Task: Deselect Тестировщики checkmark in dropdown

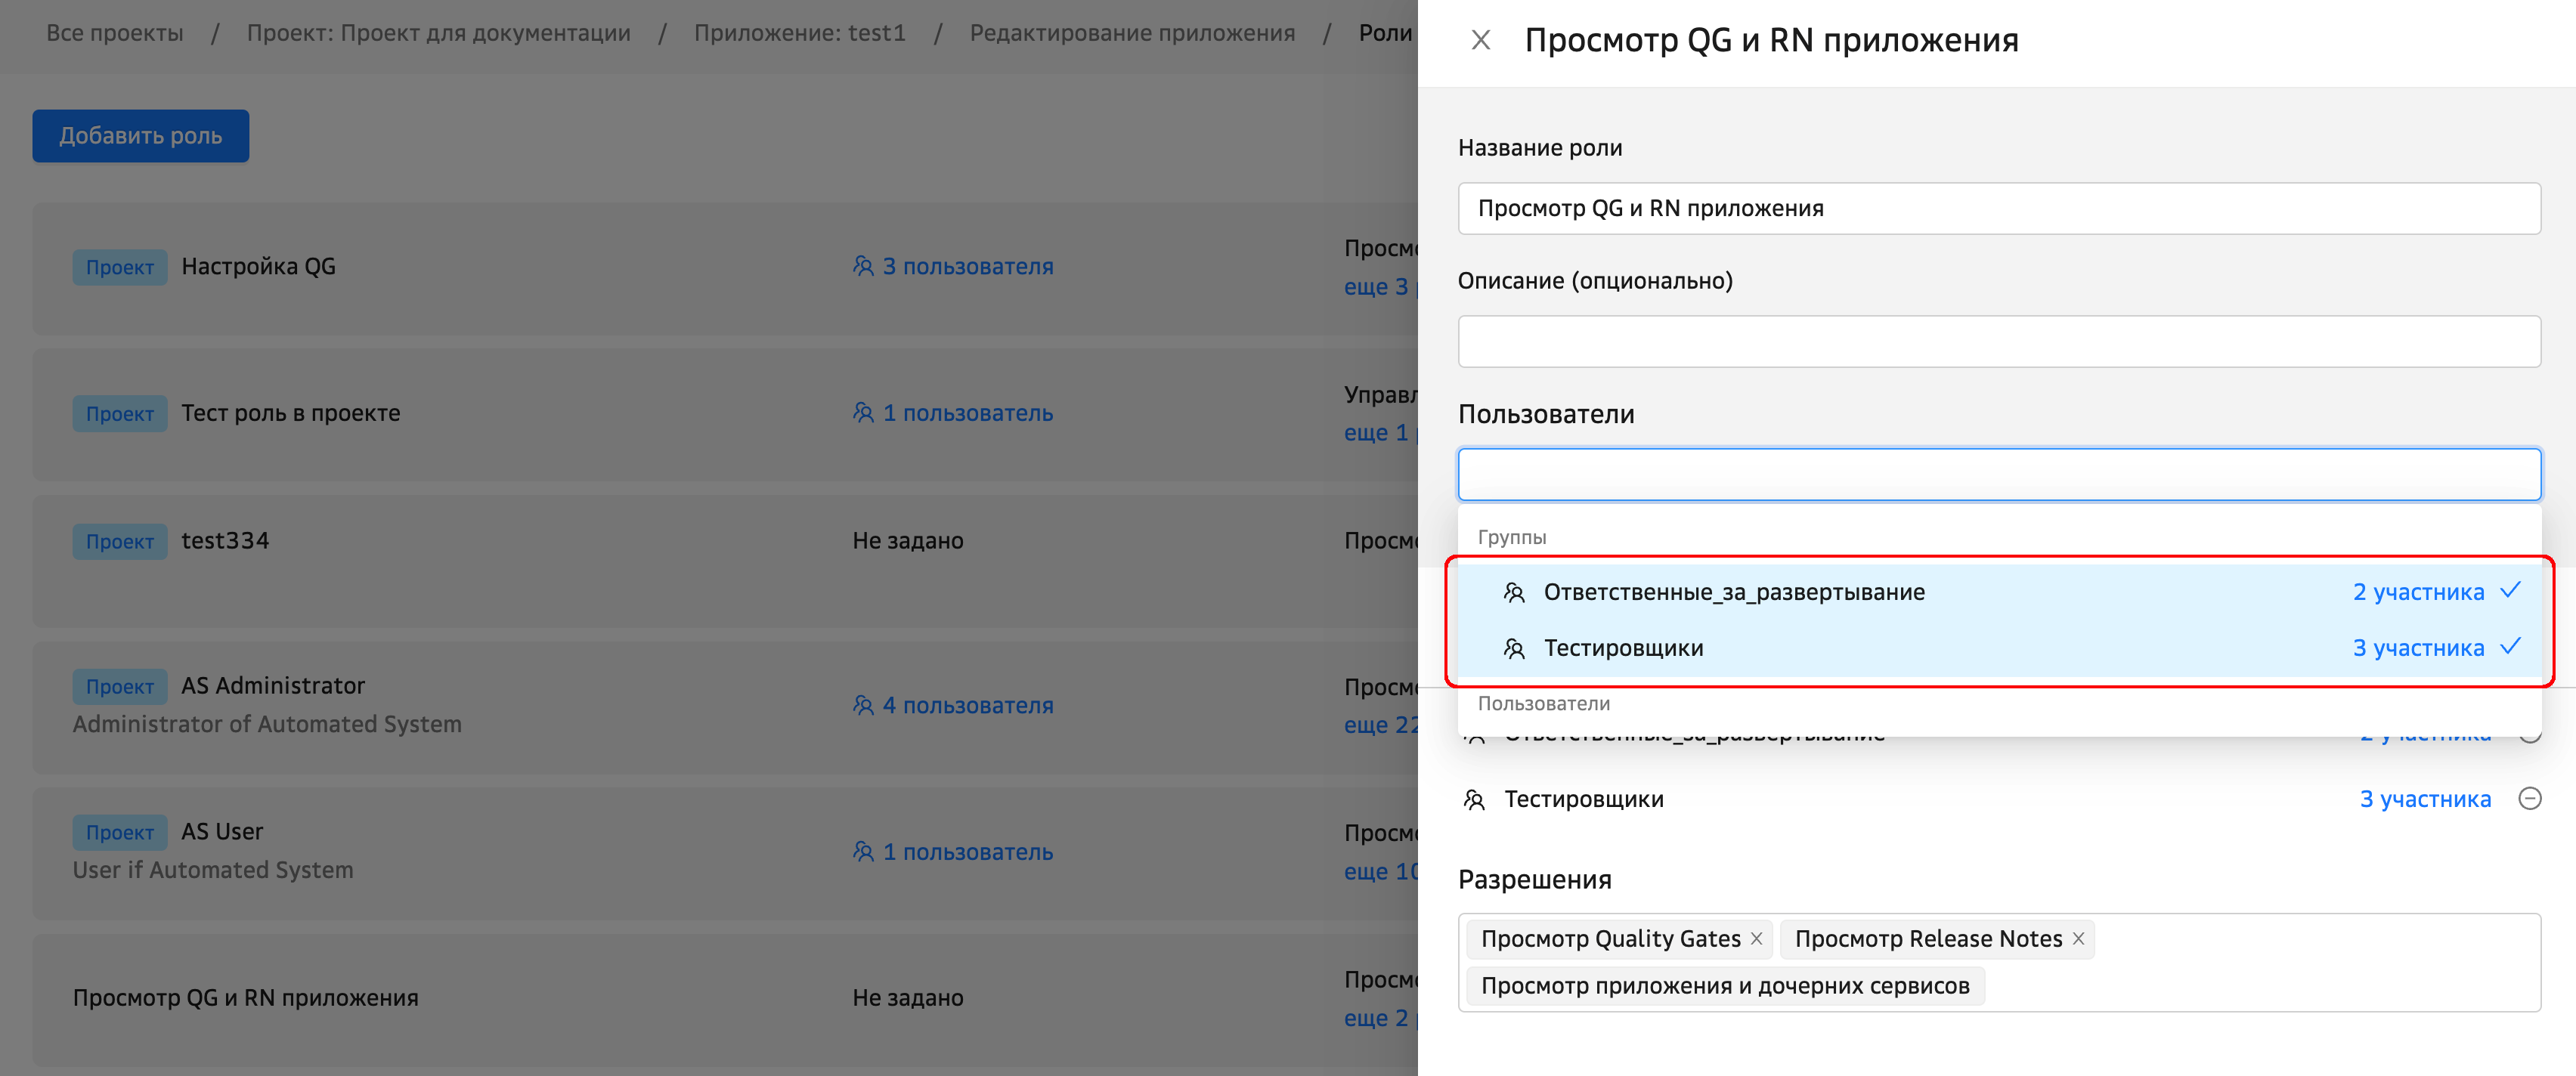Action: pos(2510,646)
